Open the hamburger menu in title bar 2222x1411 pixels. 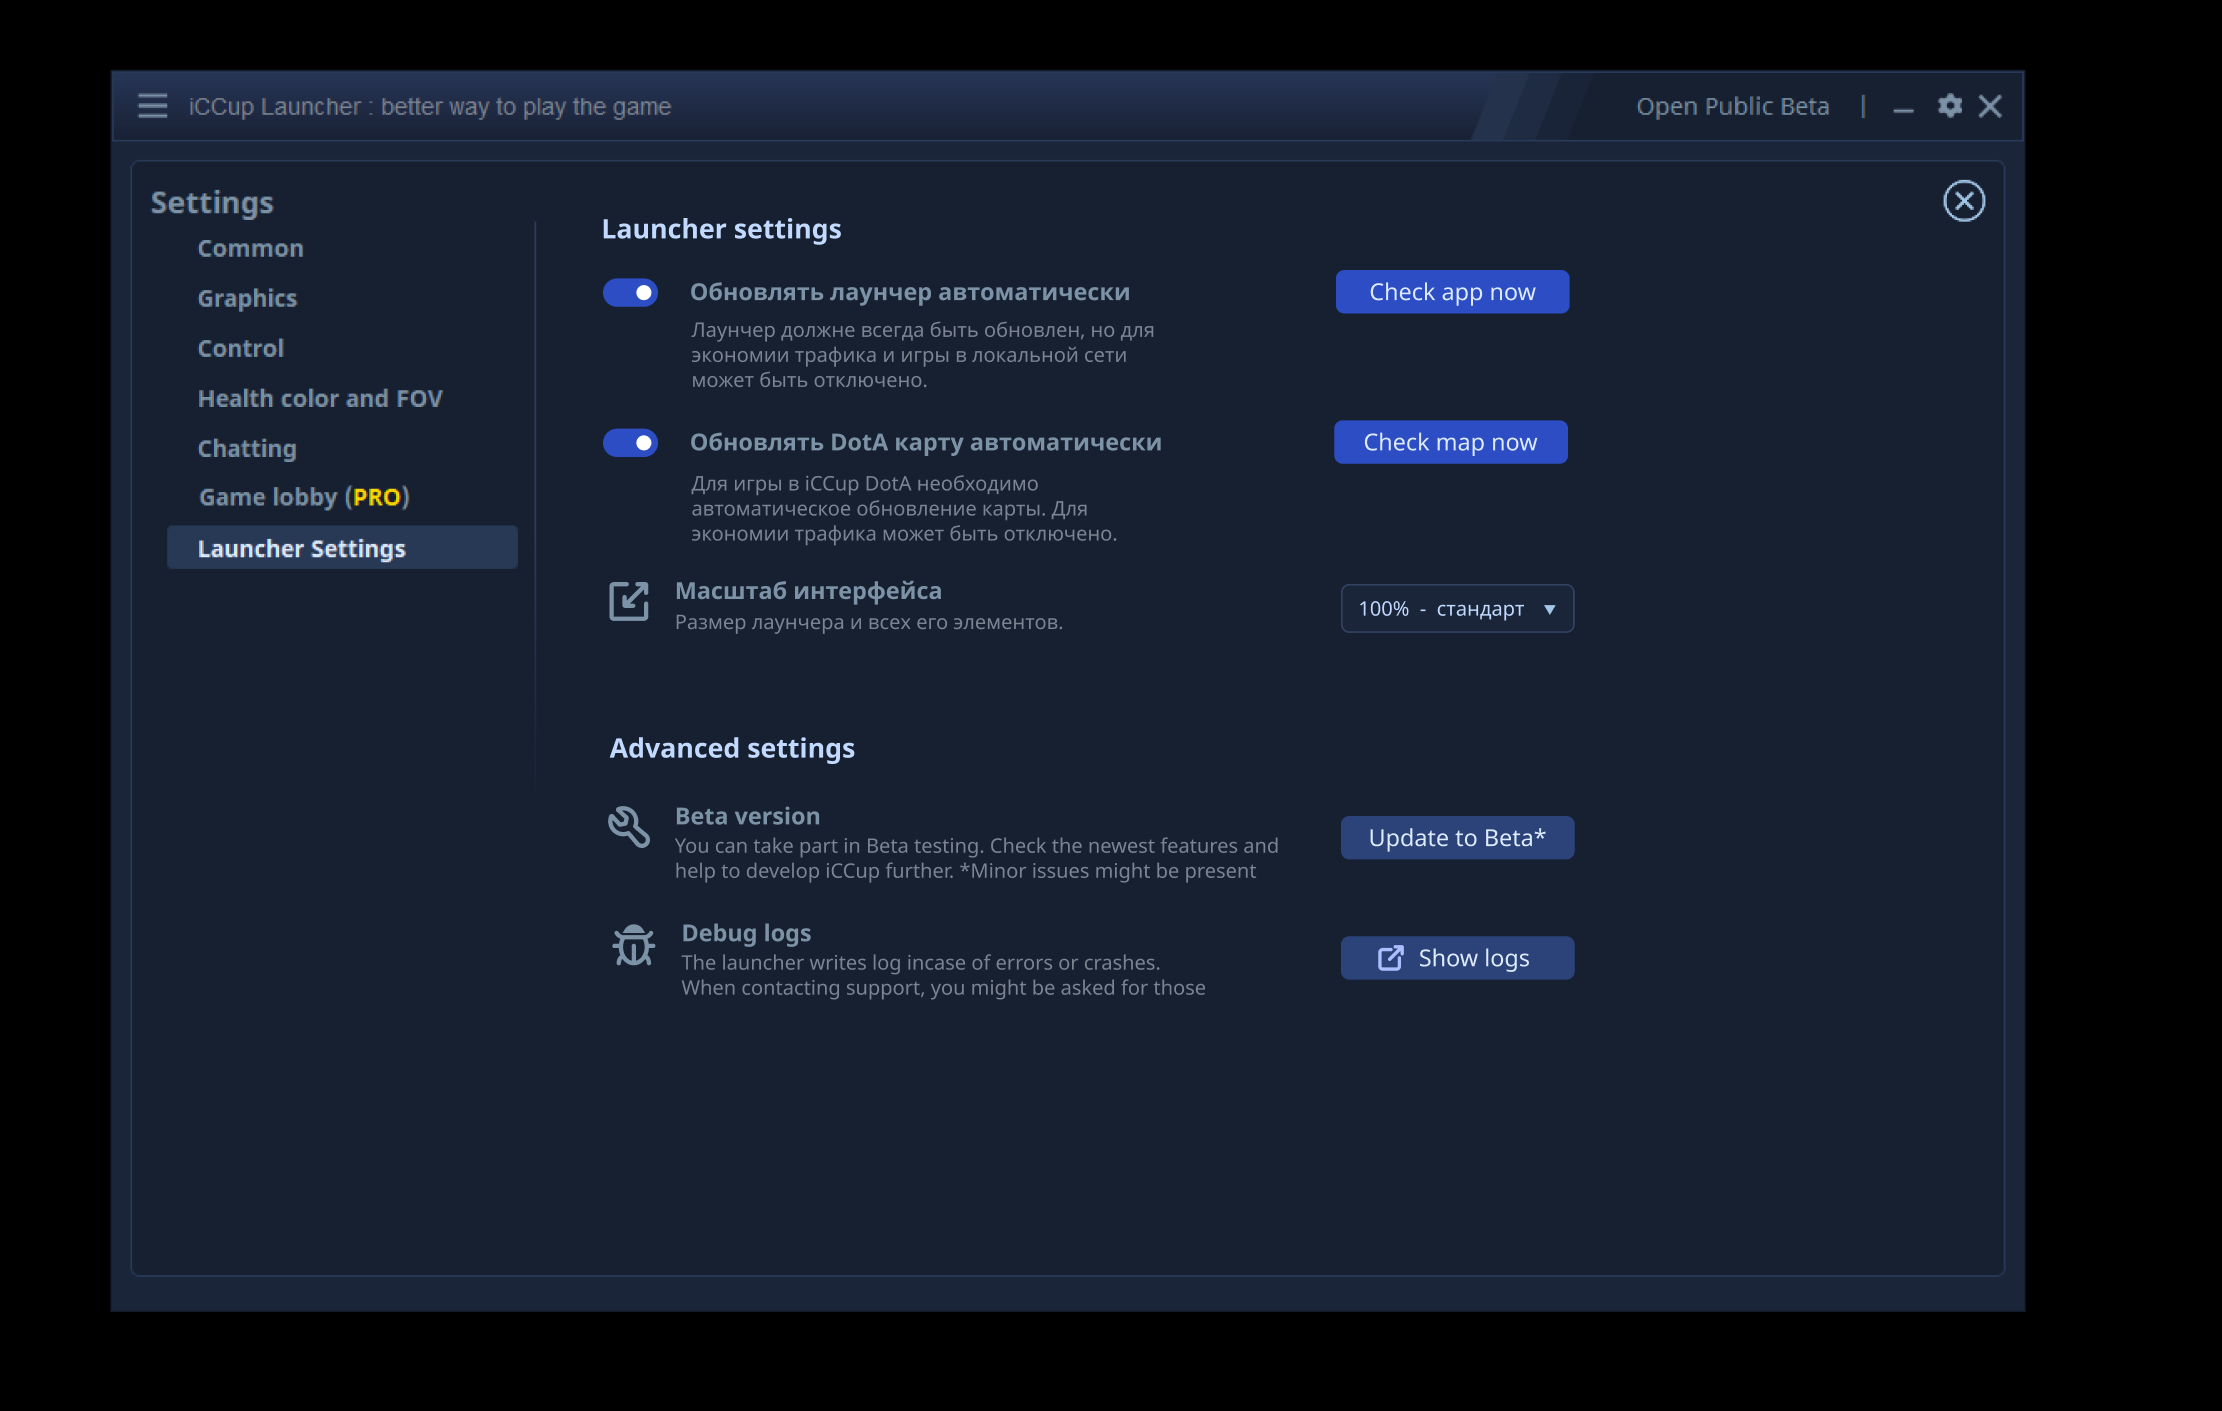(152, 106)
